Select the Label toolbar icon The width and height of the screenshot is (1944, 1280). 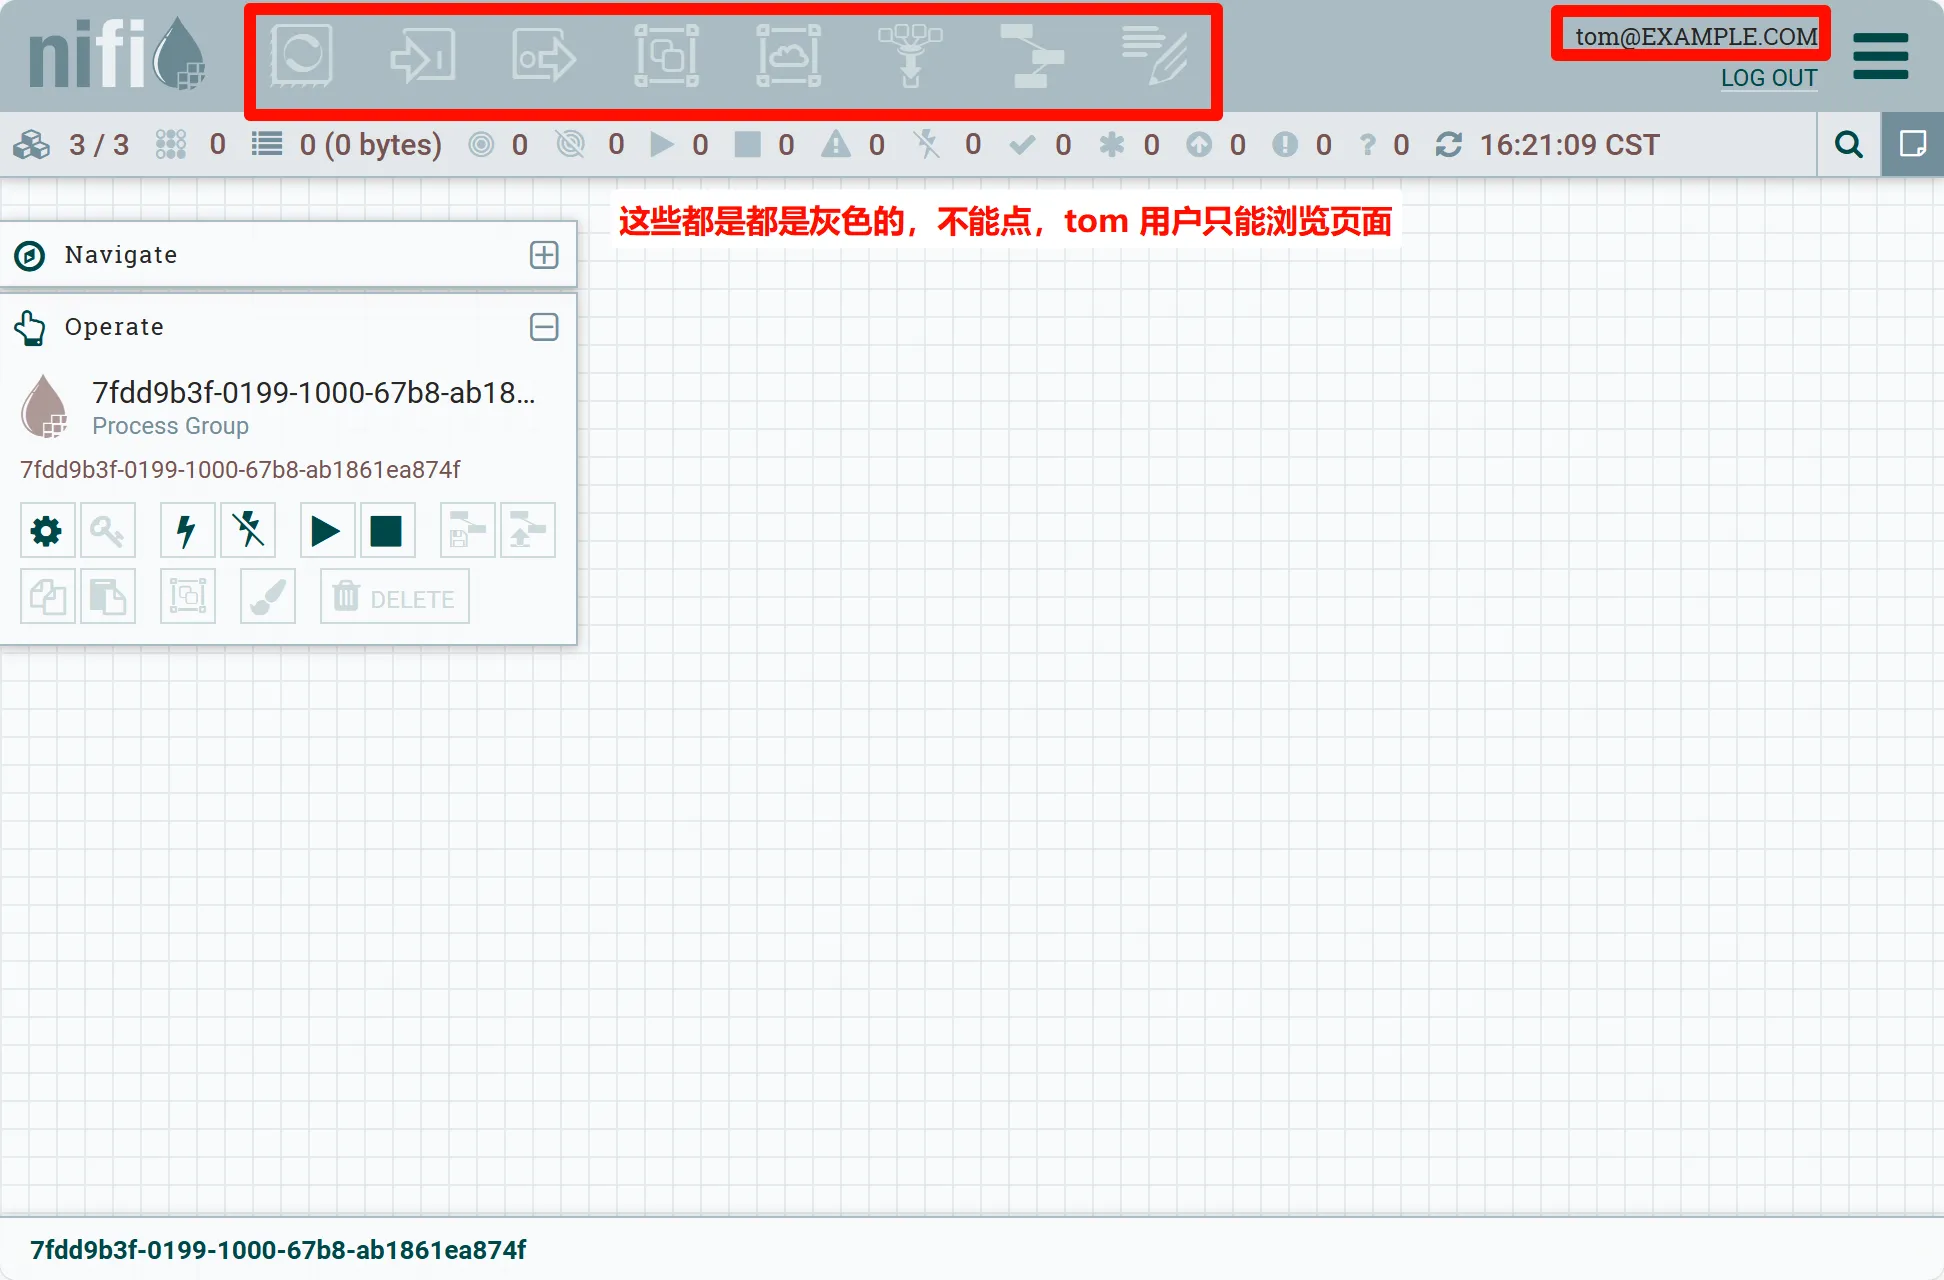(x=1154, y=56)
